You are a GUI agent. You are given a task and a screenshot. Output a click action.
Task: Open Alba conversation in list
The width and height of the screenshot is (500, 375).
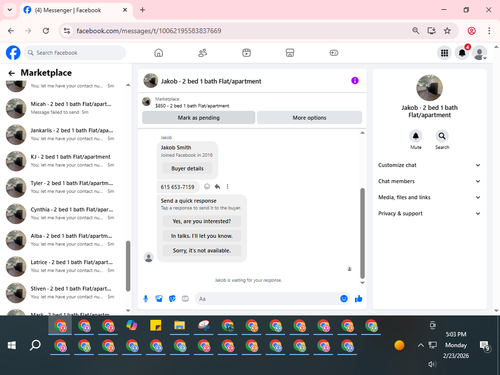(x=63, y=240)
